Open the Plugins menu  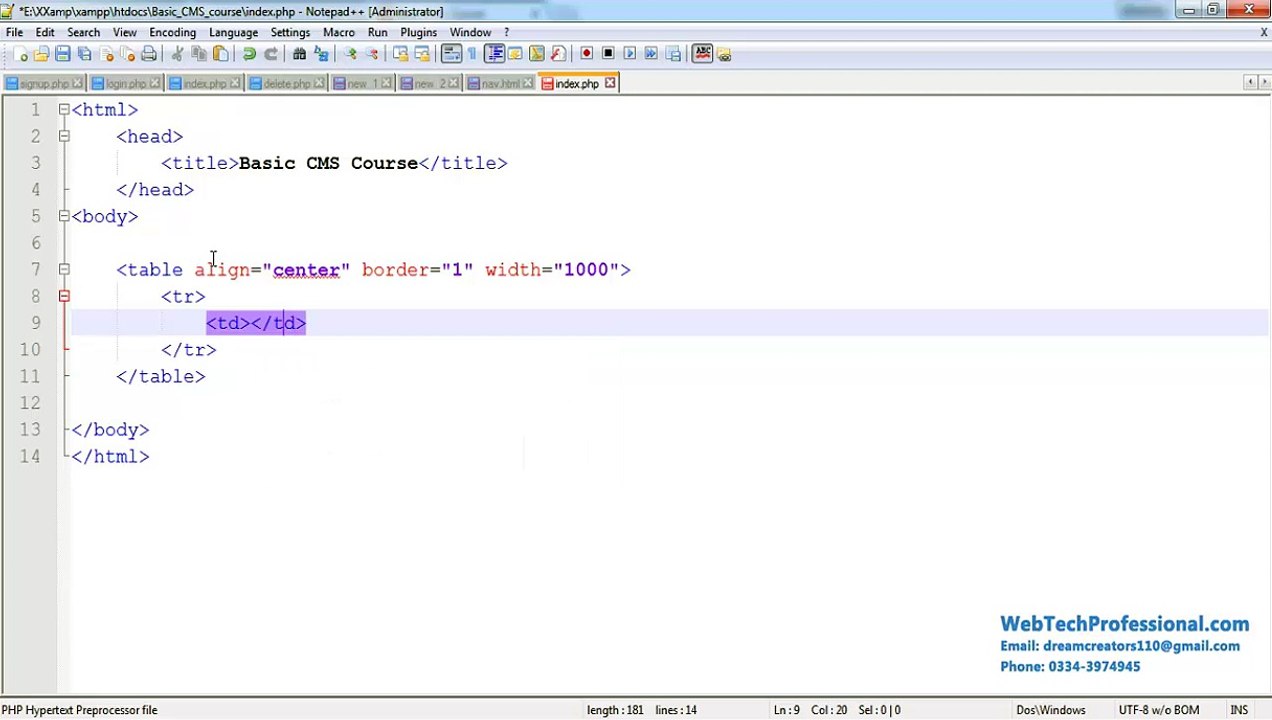418,32
